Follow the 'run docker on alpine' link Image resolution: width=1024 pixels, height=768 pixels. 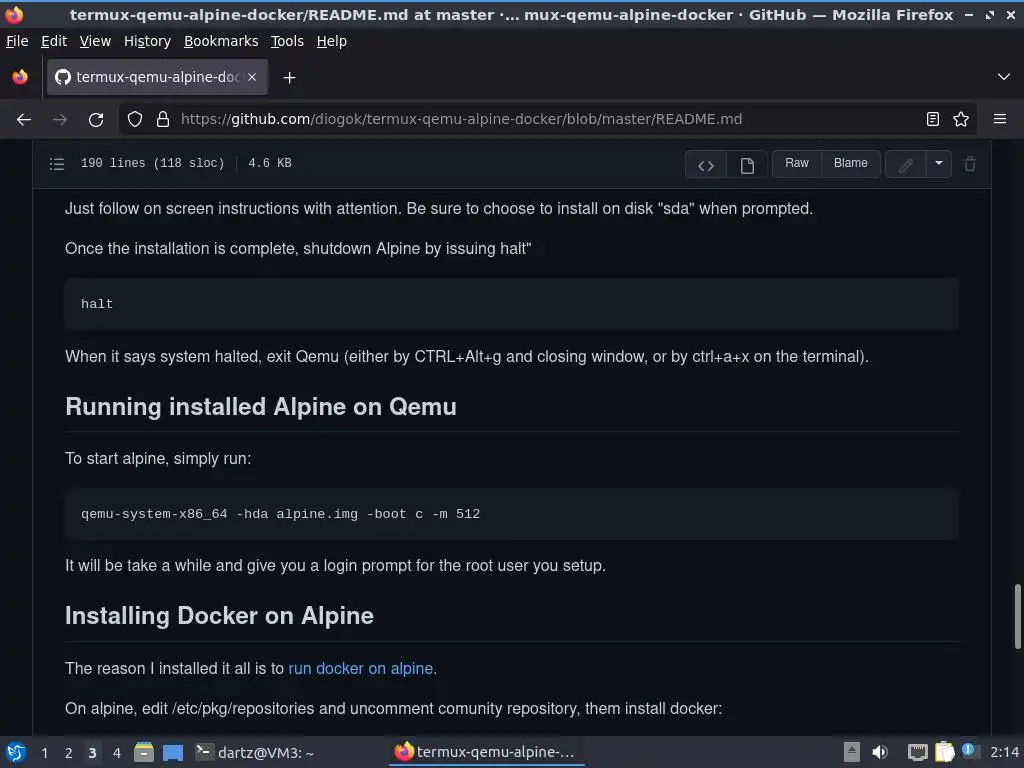coord(360,669)
